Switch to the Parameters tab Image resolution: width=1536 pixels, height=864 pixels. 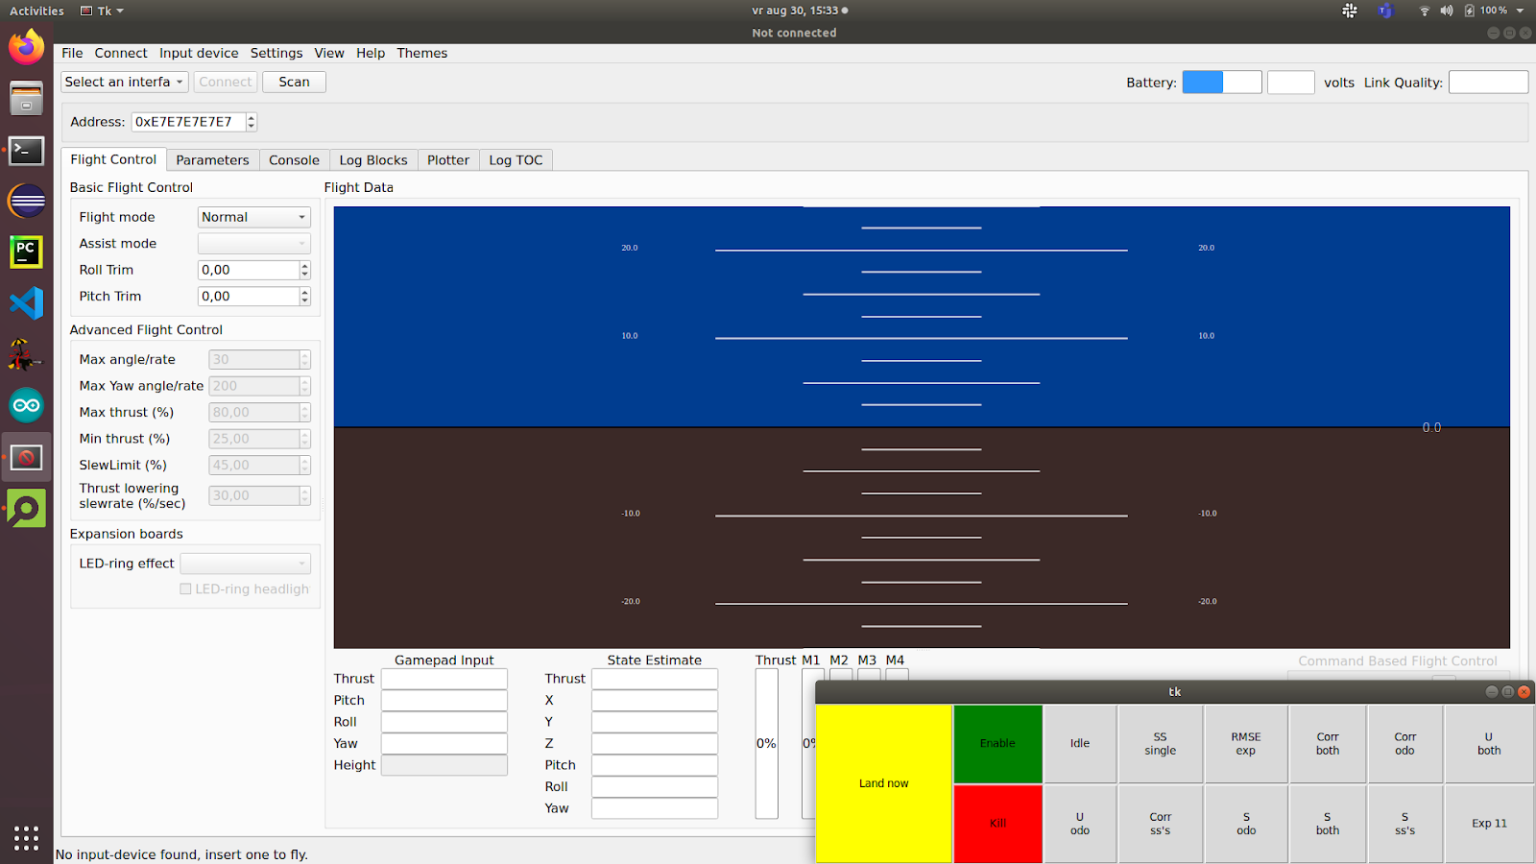click(x=212, y=160)
